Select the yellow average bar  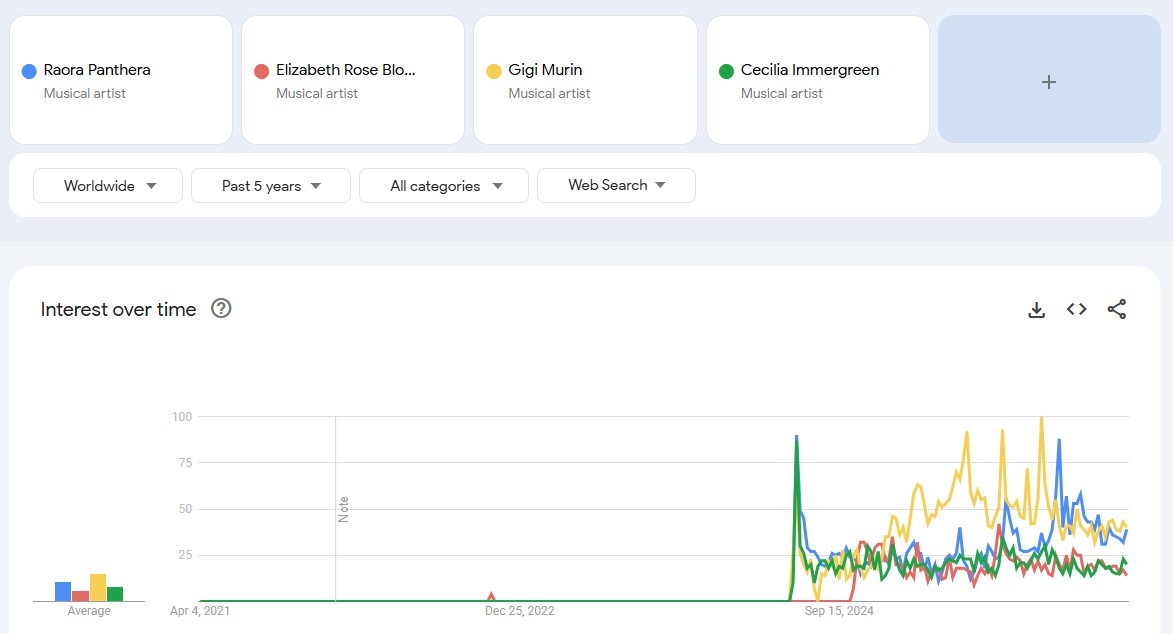click(x=98, y=588)
